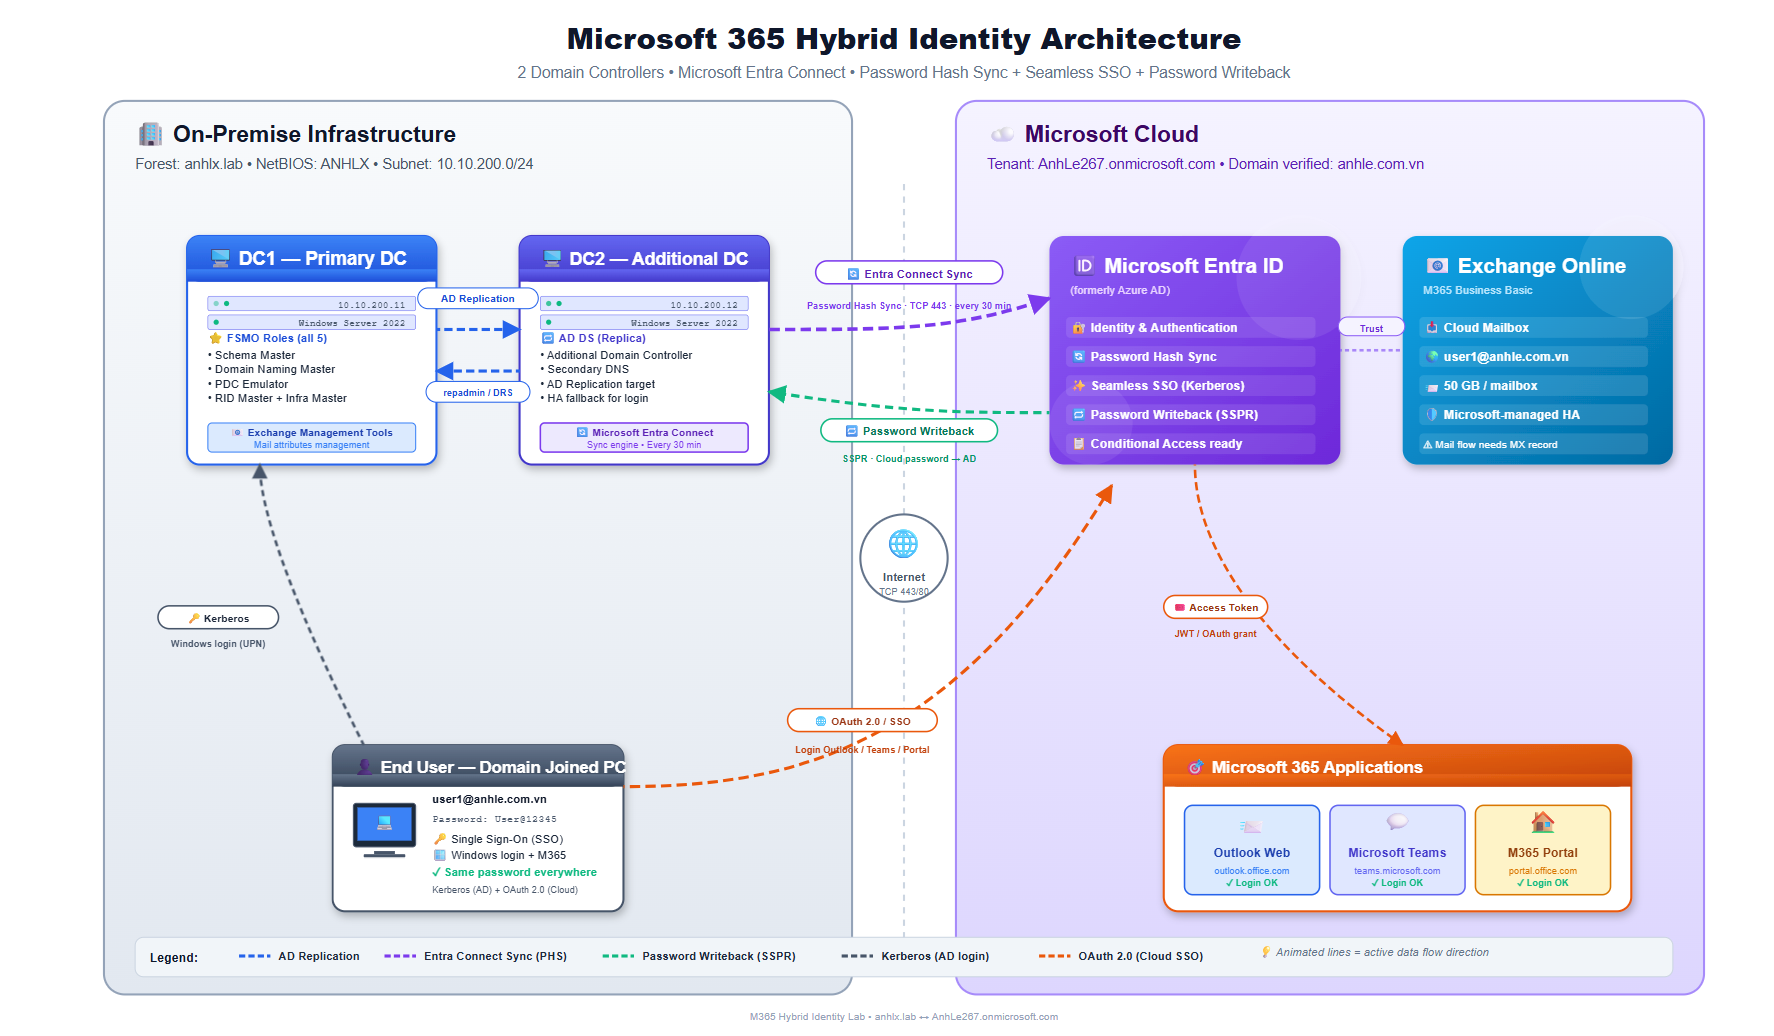Click the Trust pill between Entra ID and Exchange
Image resolution: width=1774 pixels, height=1036 pixels.
click(1371, 328)
